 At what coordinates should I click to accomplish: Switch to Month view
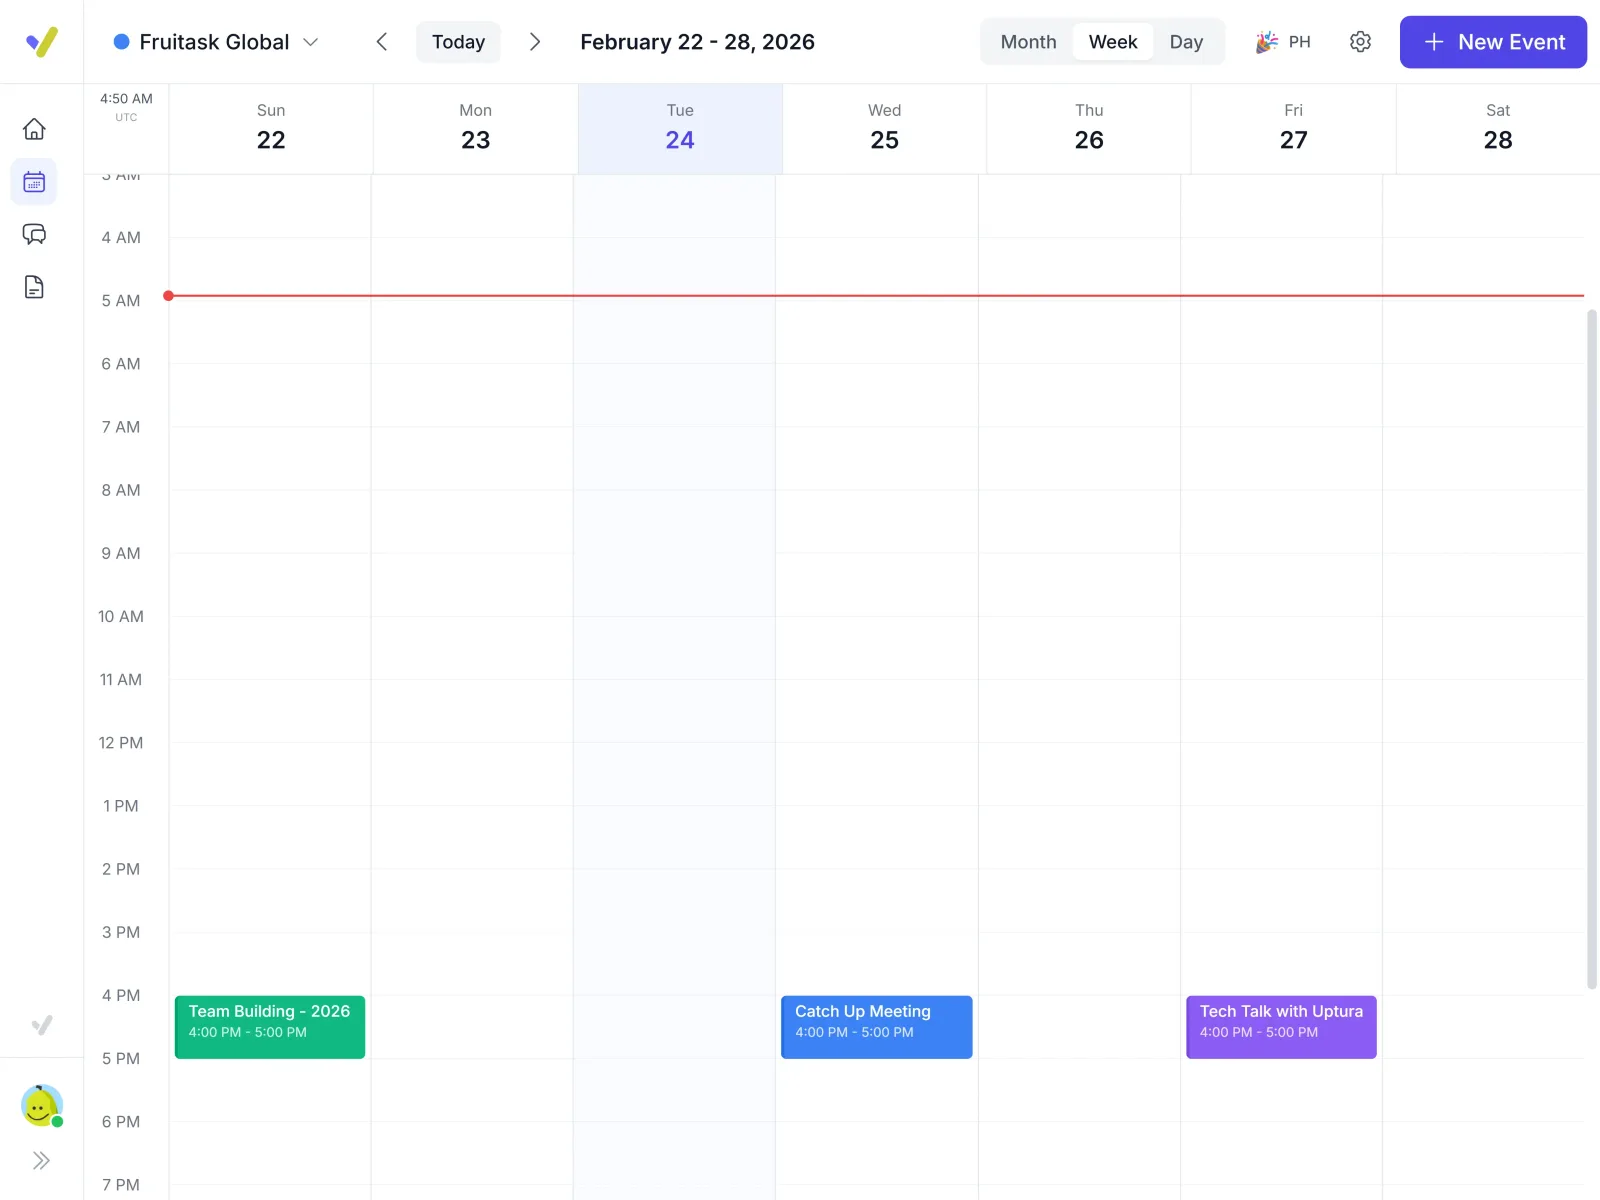tap(1028, 42)
